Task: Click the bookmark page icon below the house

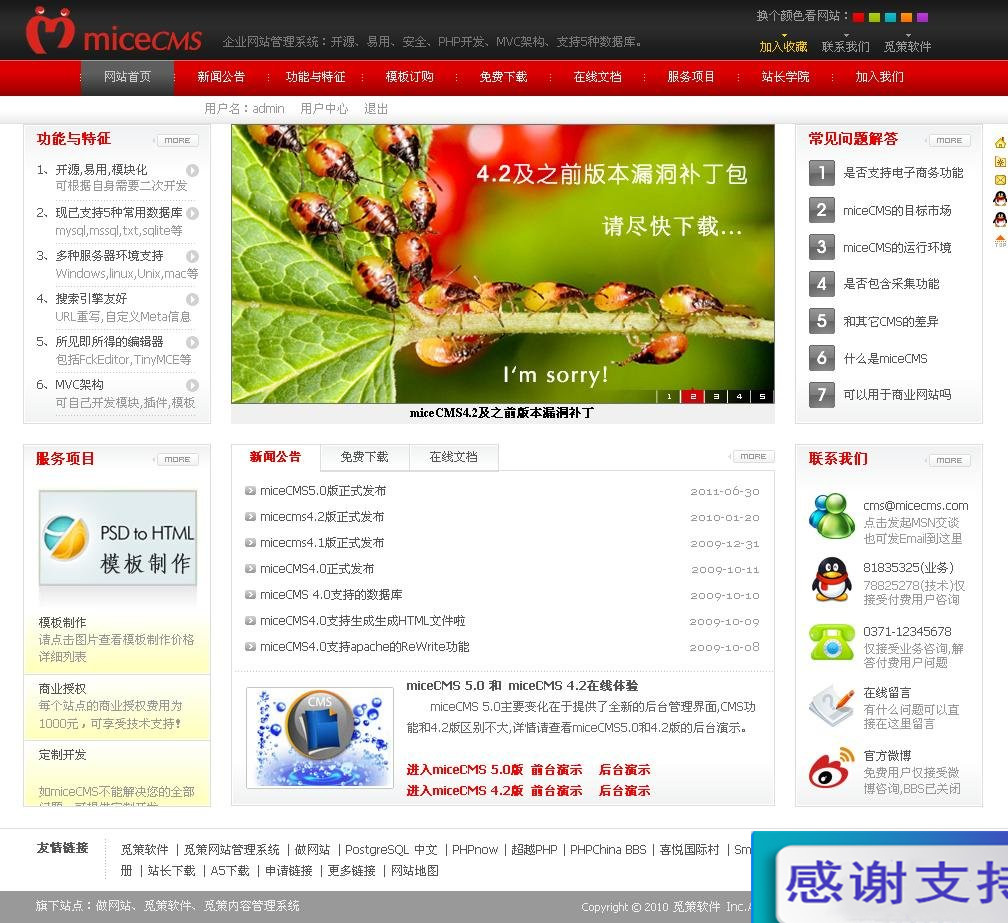Action: (1000, 161)
